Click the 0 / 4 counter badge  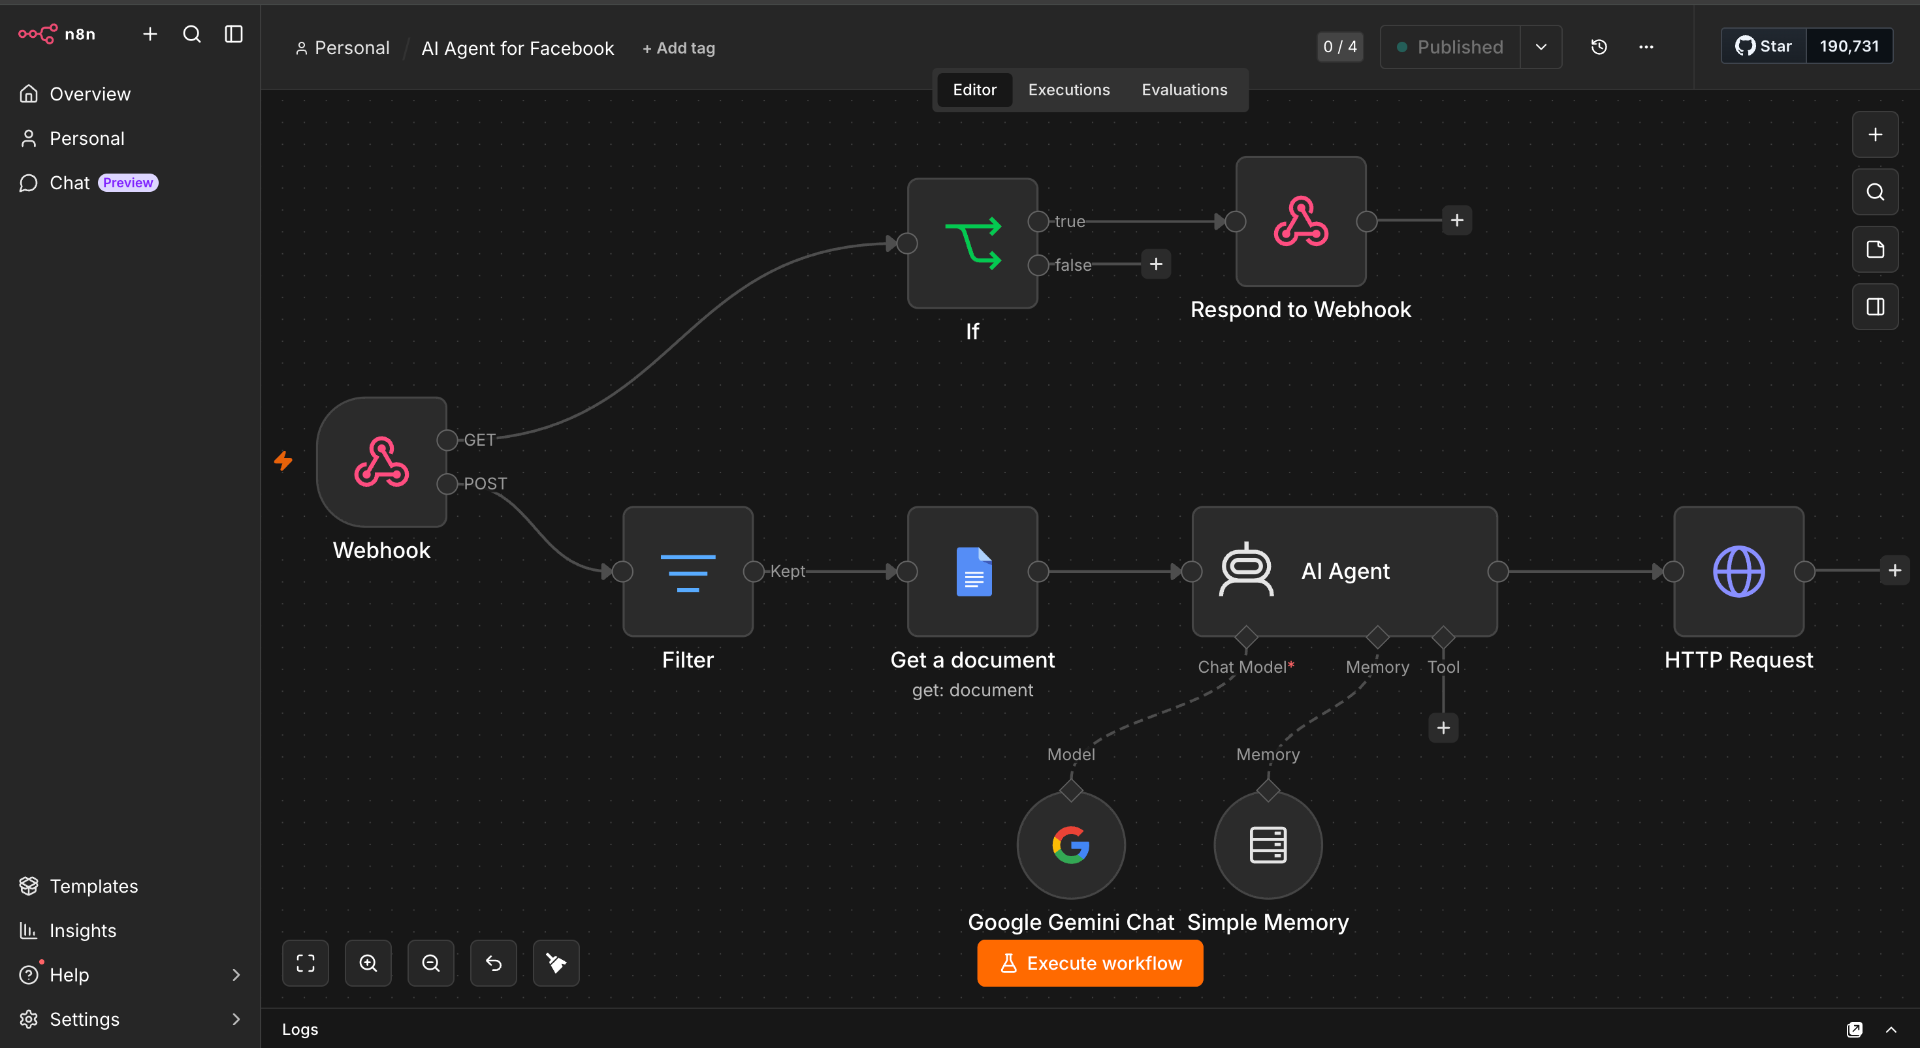coord(1340,47)
